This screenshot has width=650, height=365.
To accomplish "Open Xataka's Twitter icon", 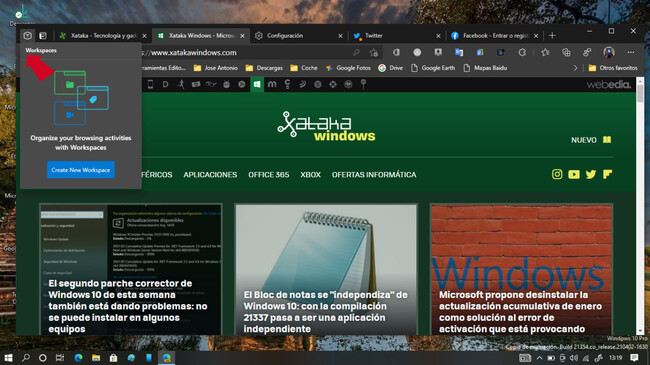I will pos(591,174).
